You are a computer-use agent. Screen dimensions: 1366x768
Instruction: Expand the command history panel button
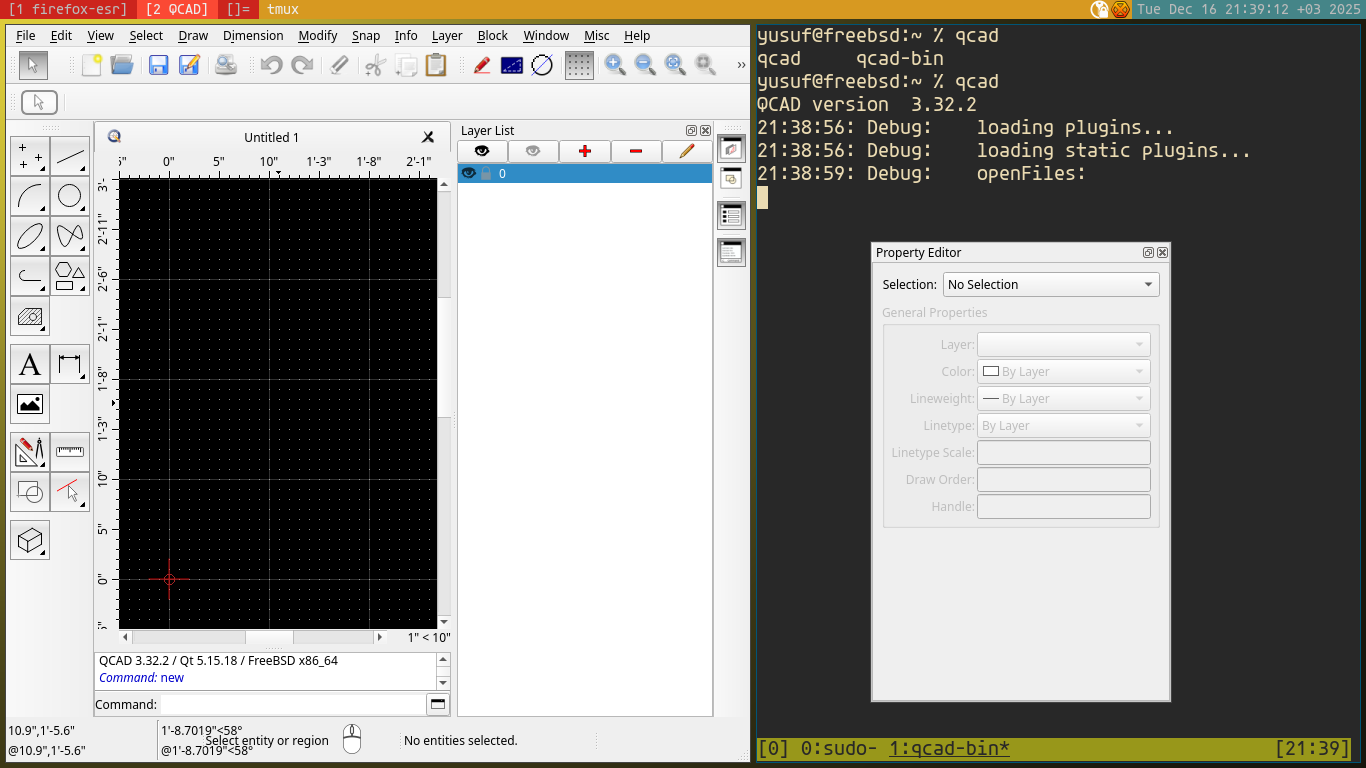[437, 704]
